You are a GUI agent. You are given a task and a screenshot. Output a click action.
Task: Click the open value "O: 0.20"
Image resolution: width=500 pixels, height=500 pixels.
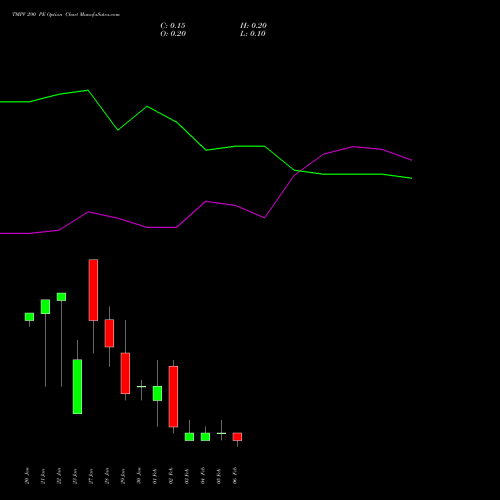tap(173, 34)
